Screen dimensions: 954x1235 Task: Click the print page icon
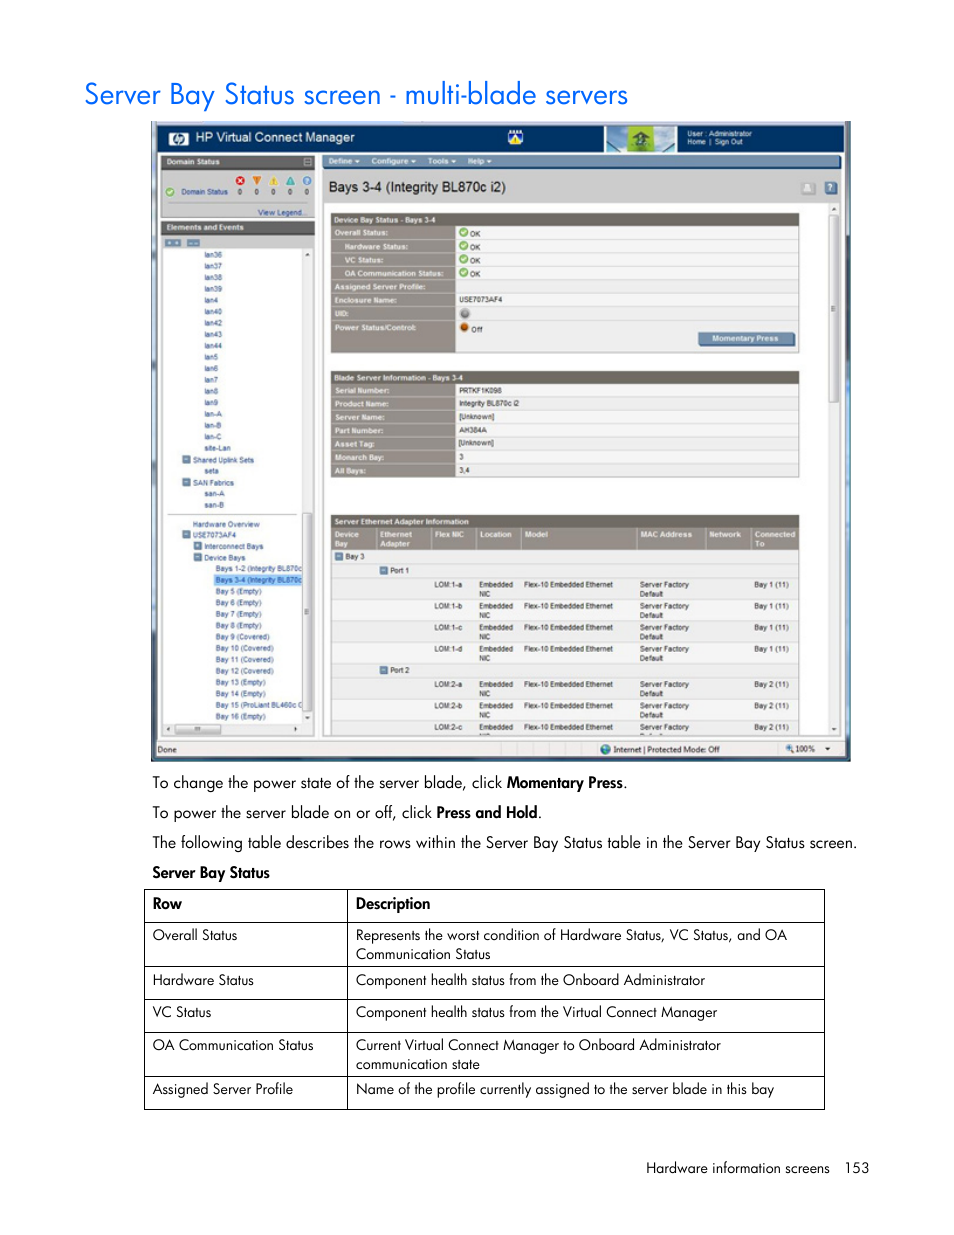coord(808,188)
